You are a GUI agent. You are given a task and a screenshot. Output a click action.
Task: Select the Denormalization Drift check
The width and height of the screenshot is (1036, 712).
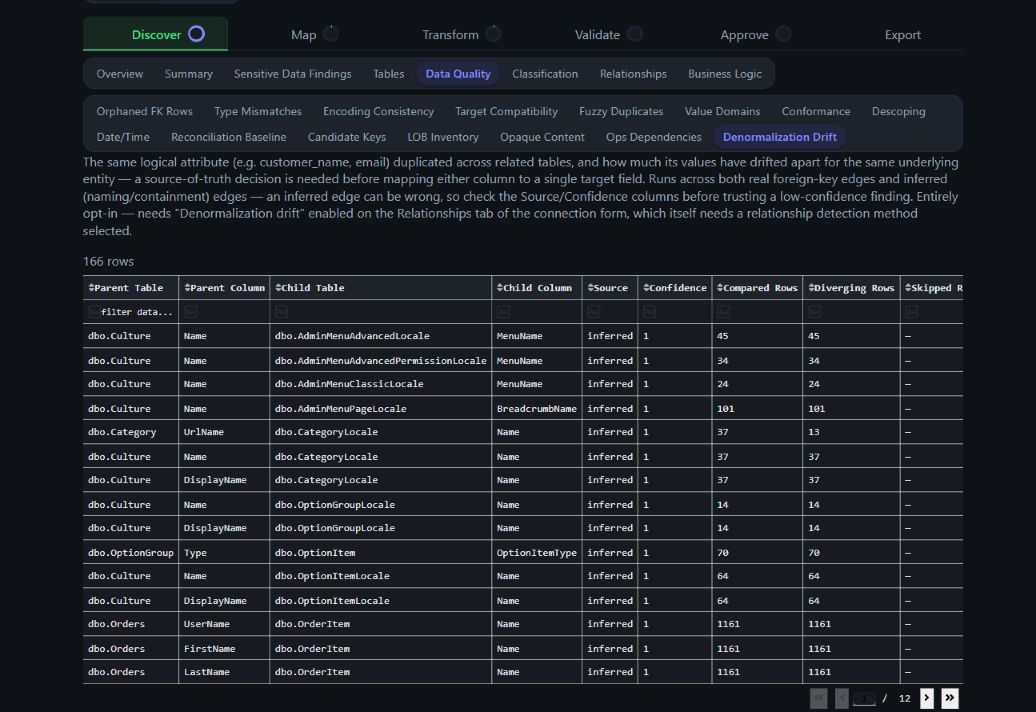[780, 137]
